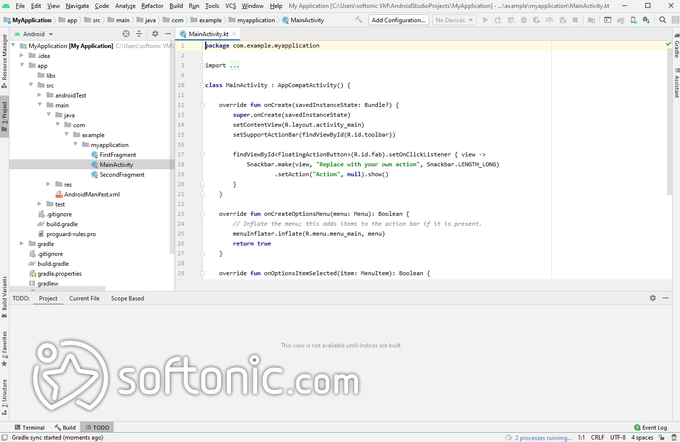
Task: Switch to the Scope Based TODO tab
Action: tap(128, 298)
